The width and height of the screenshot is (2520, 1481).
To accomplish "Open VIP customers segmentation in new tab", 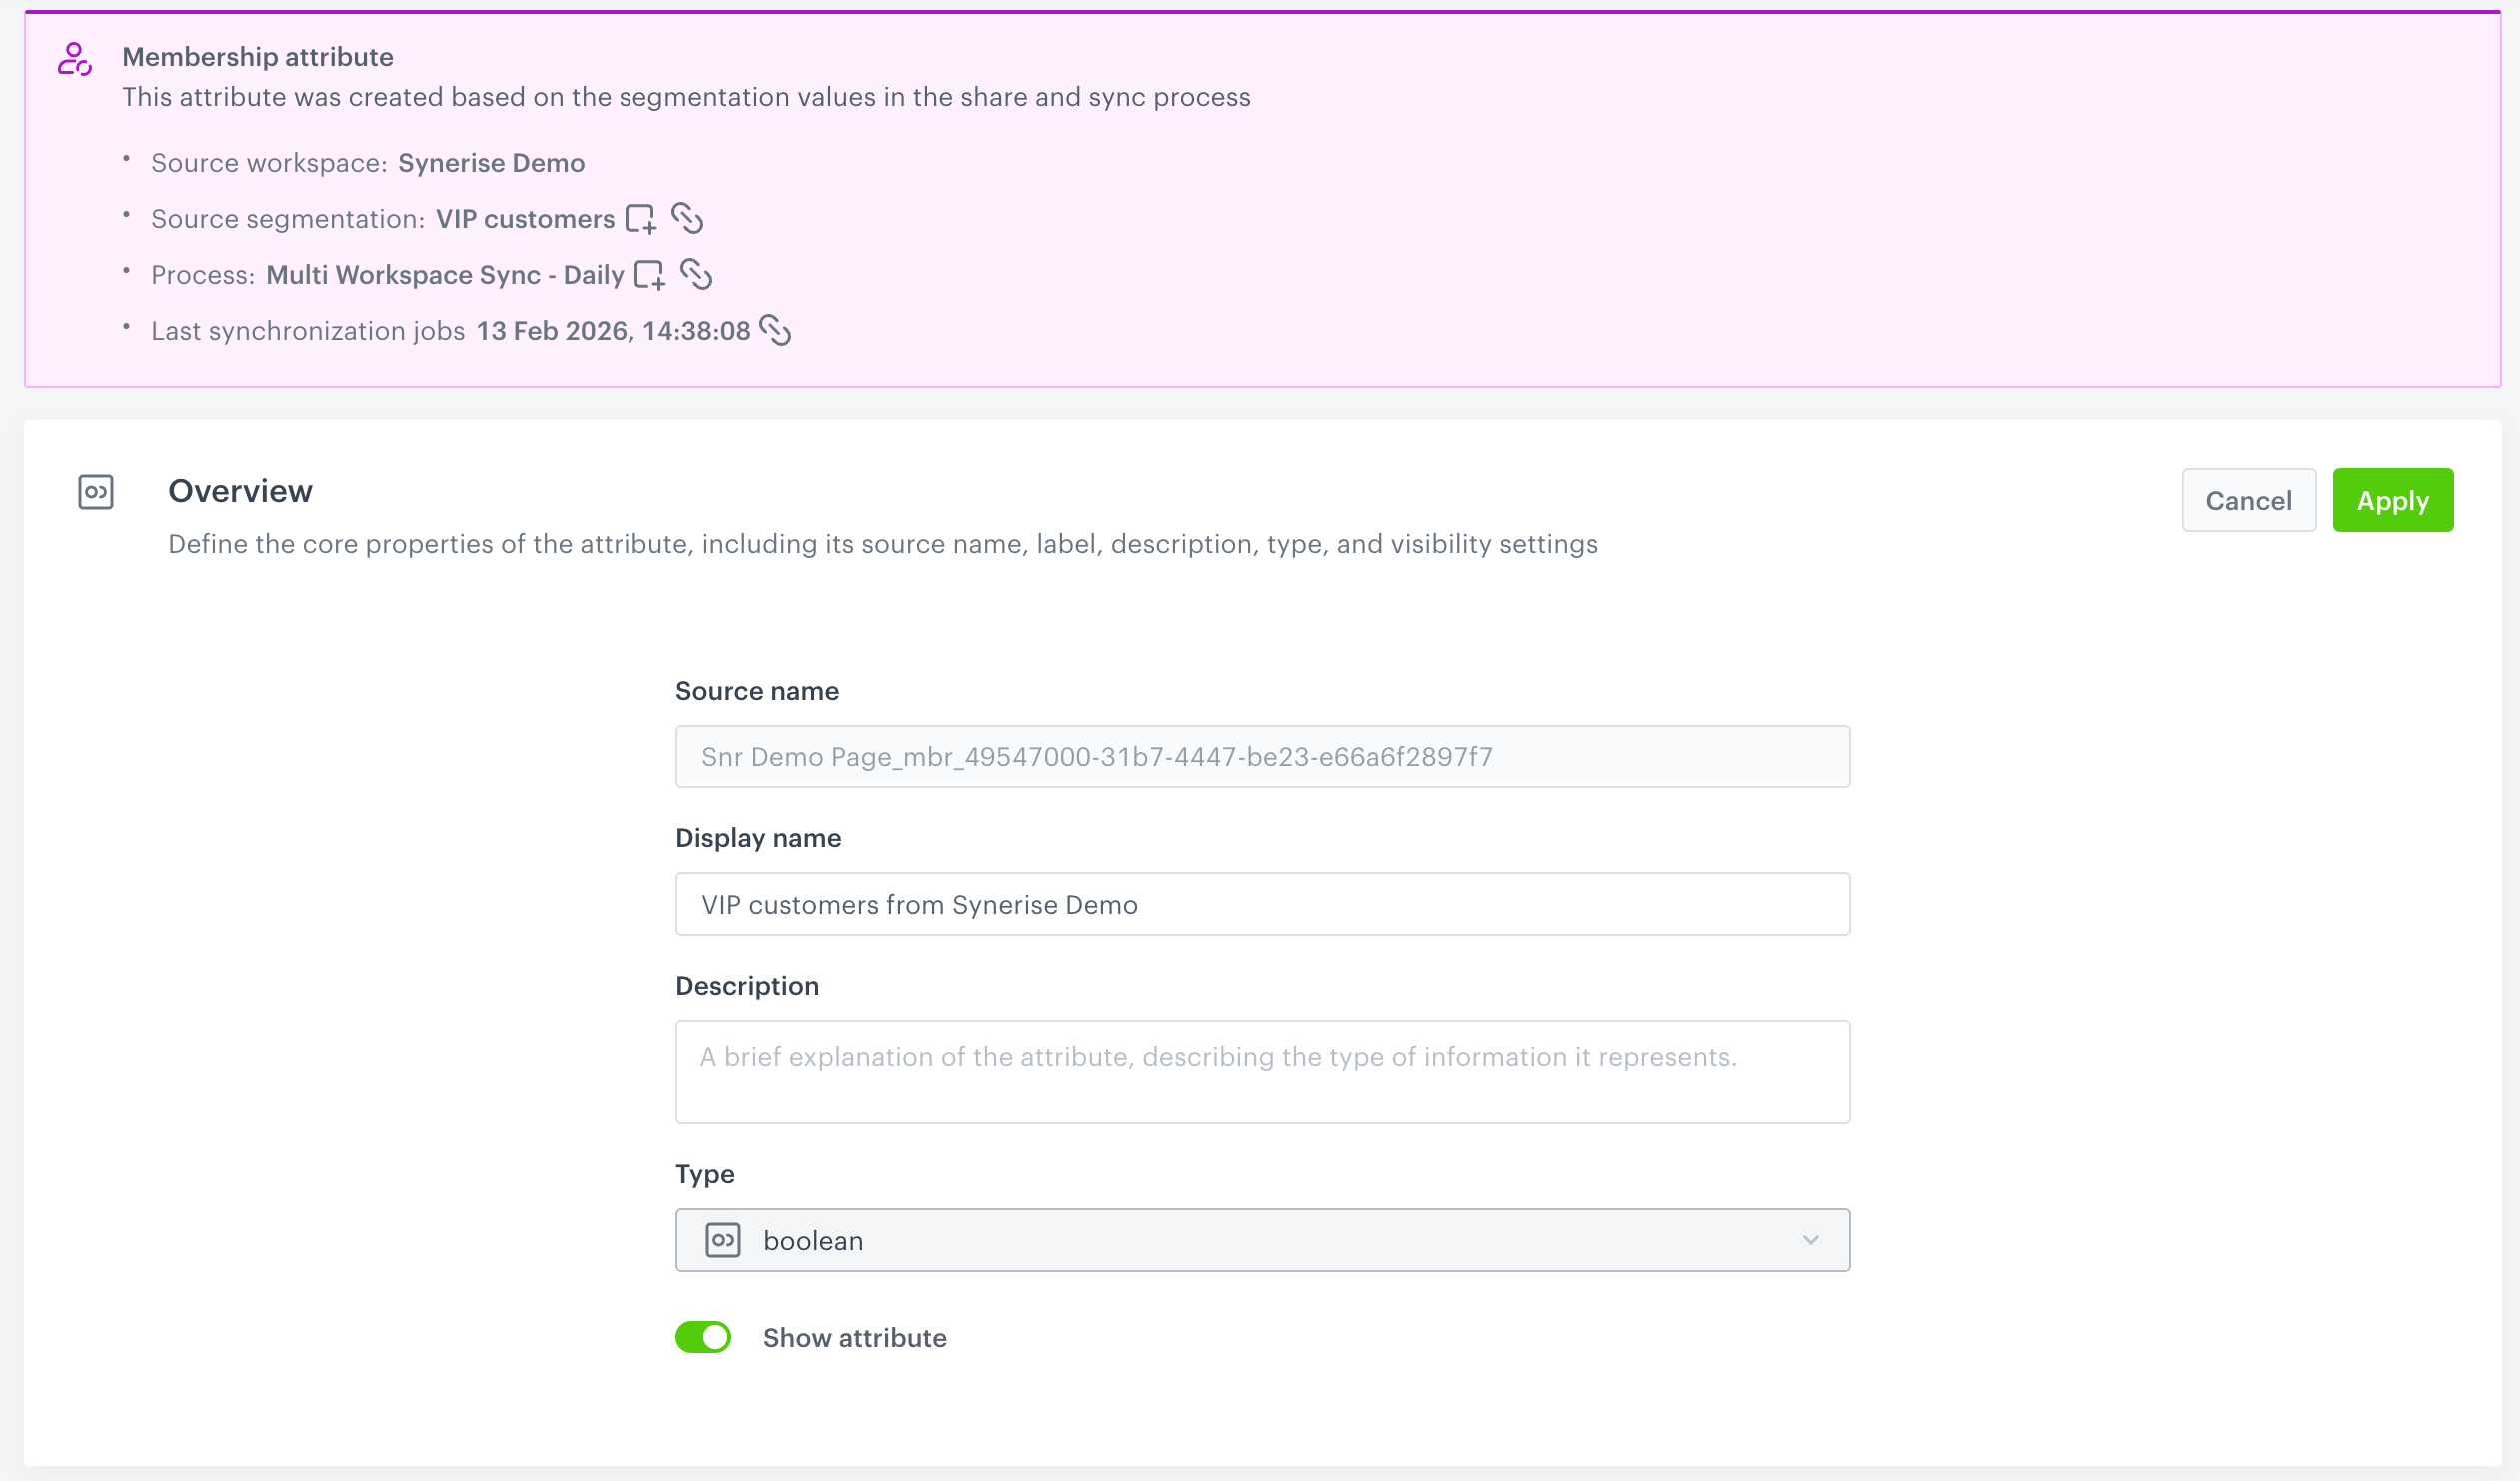I will pyautogui.click(x=641, y=218).
